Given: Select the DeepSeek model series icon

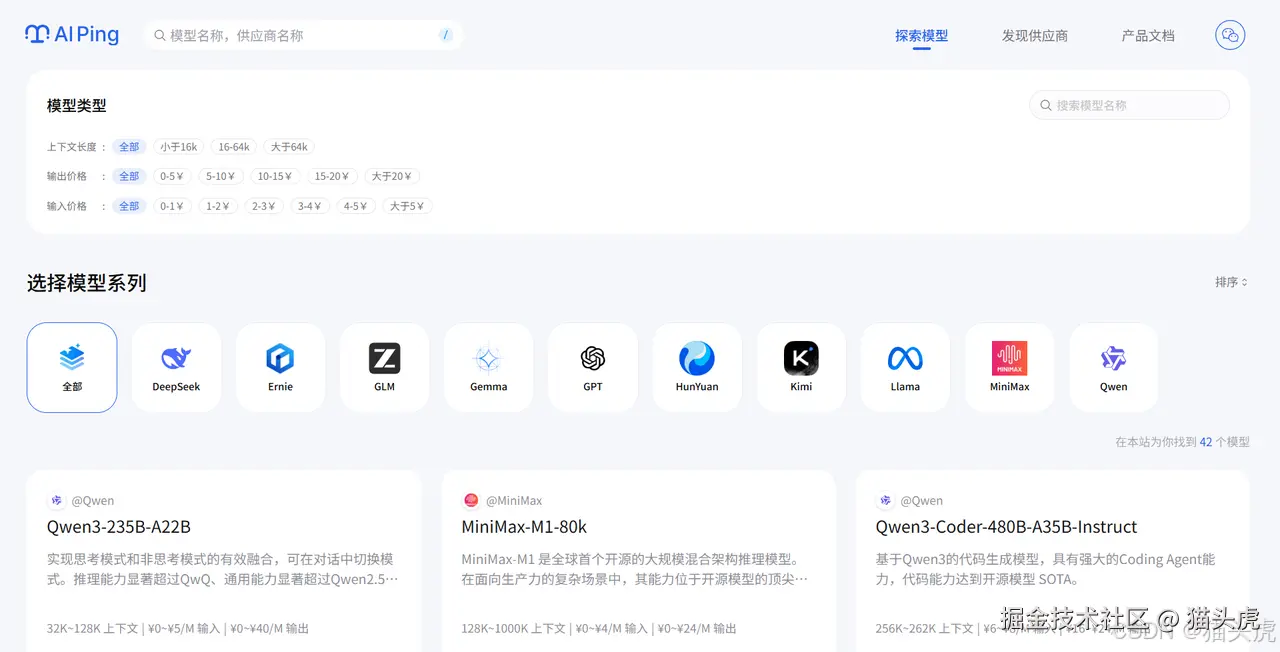Looking at the screenshot, I should (x=176, y=367).
